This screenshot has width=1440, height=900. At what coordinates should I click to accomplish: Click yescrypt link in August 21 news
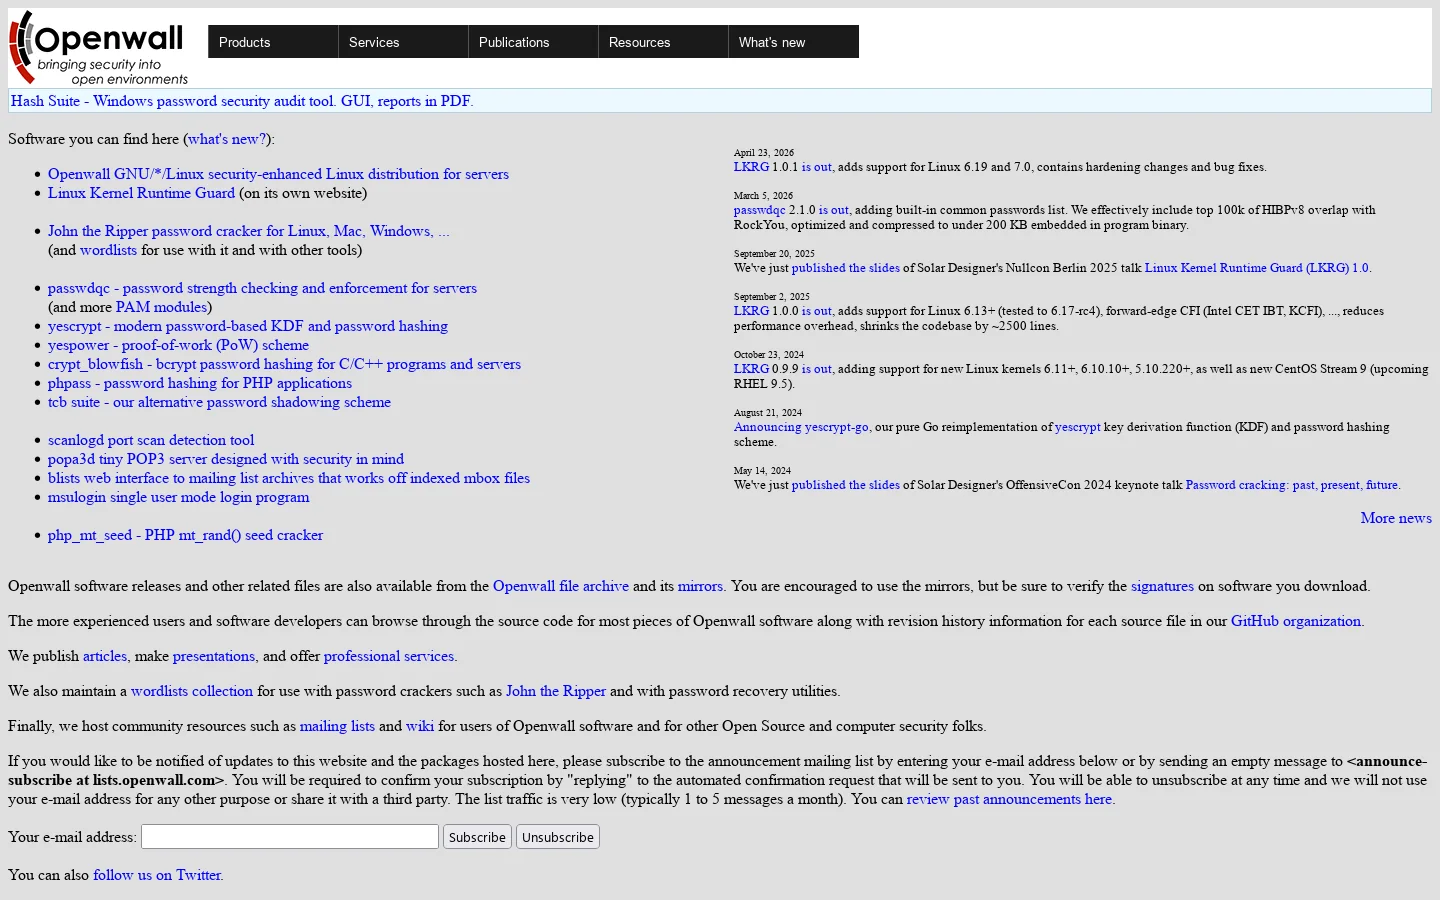tap(1077, 427)
